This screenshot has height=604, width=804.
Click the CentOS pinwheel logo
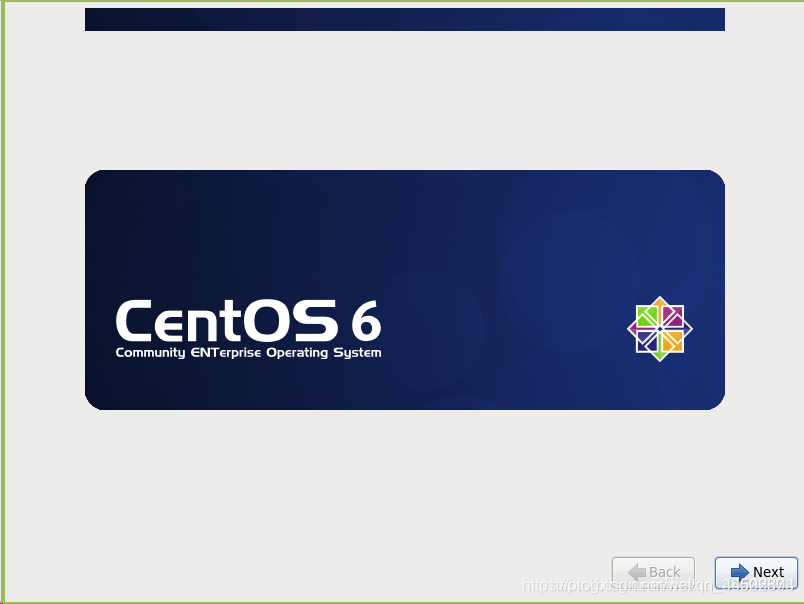coord(660,329)
